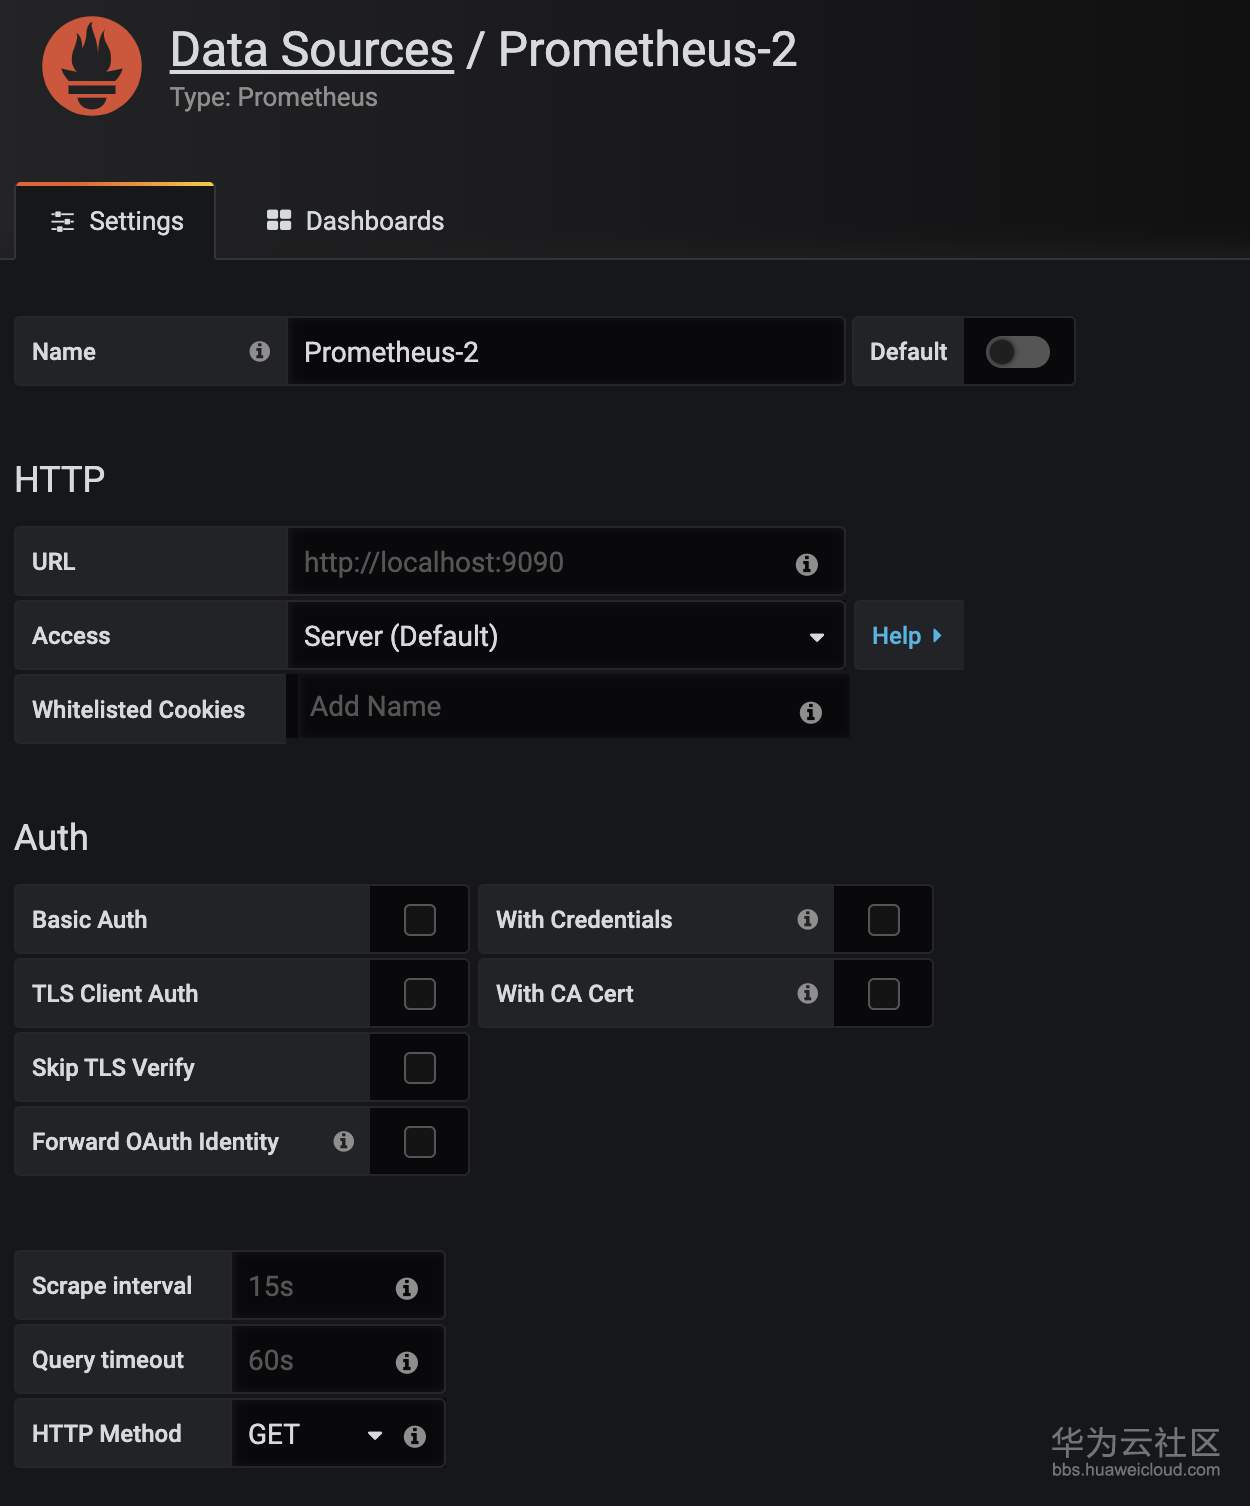
Task: Click the Scrape interval info icon
Action: point(406,1288)
